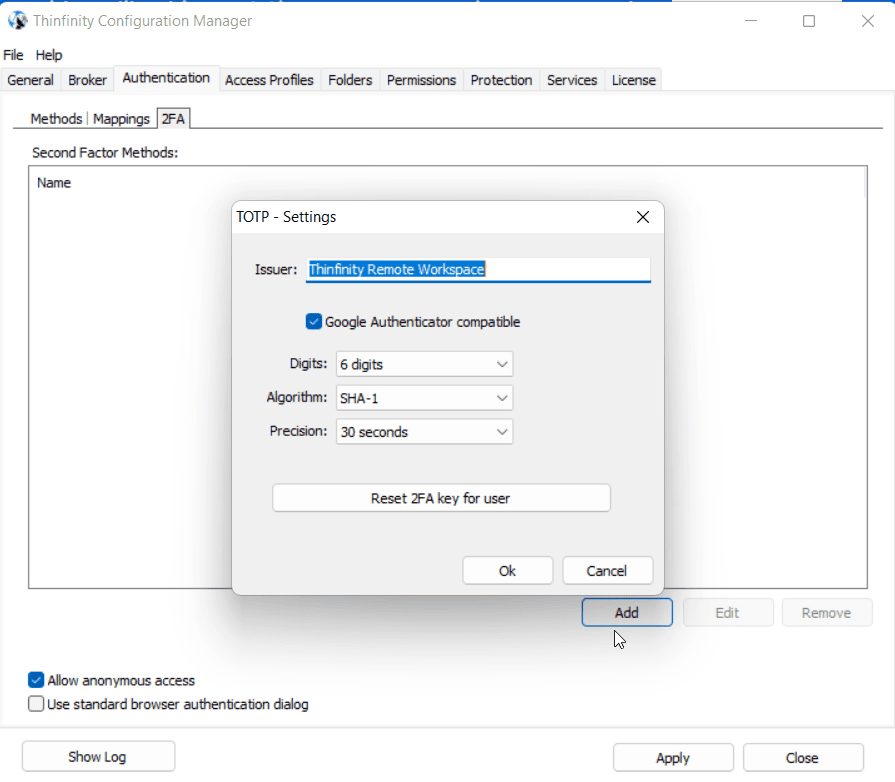Click the Name column header

[54, 183]
